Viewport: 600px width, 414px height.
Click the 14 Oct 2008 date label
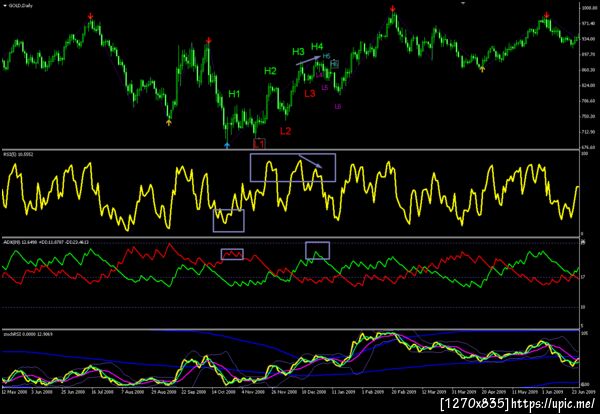[x=223, y=392]
